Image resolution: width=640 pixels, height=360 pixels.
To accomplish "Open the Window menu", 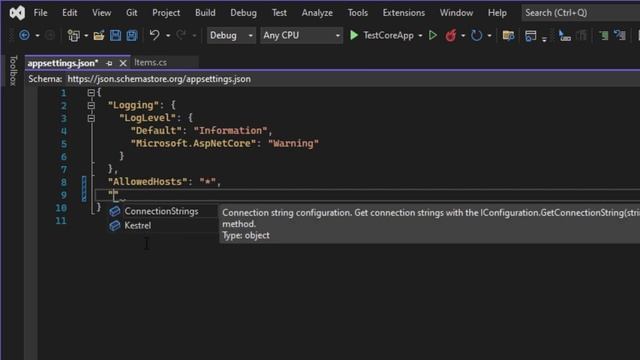I will [456, 13].
